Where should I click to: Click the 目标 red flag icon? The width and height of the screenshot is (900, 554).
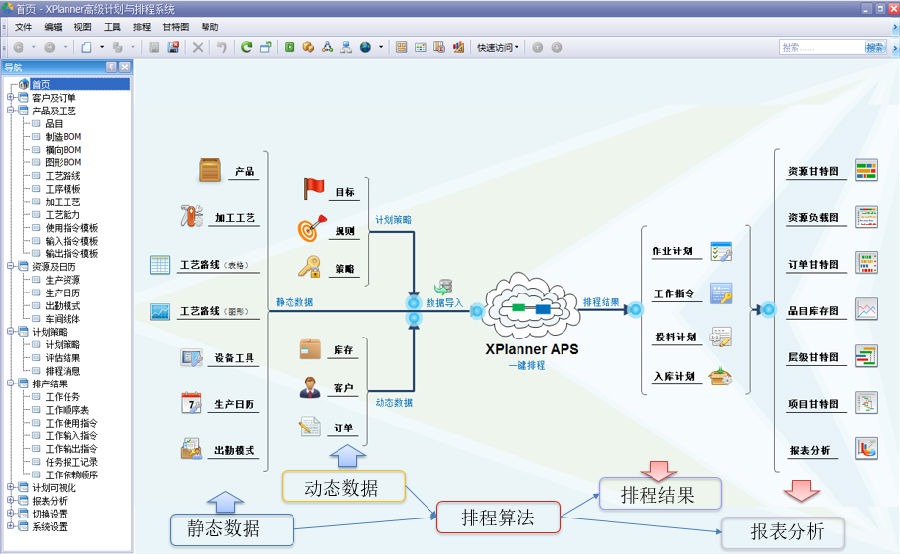pyautogui.click(x=315, y=188)
